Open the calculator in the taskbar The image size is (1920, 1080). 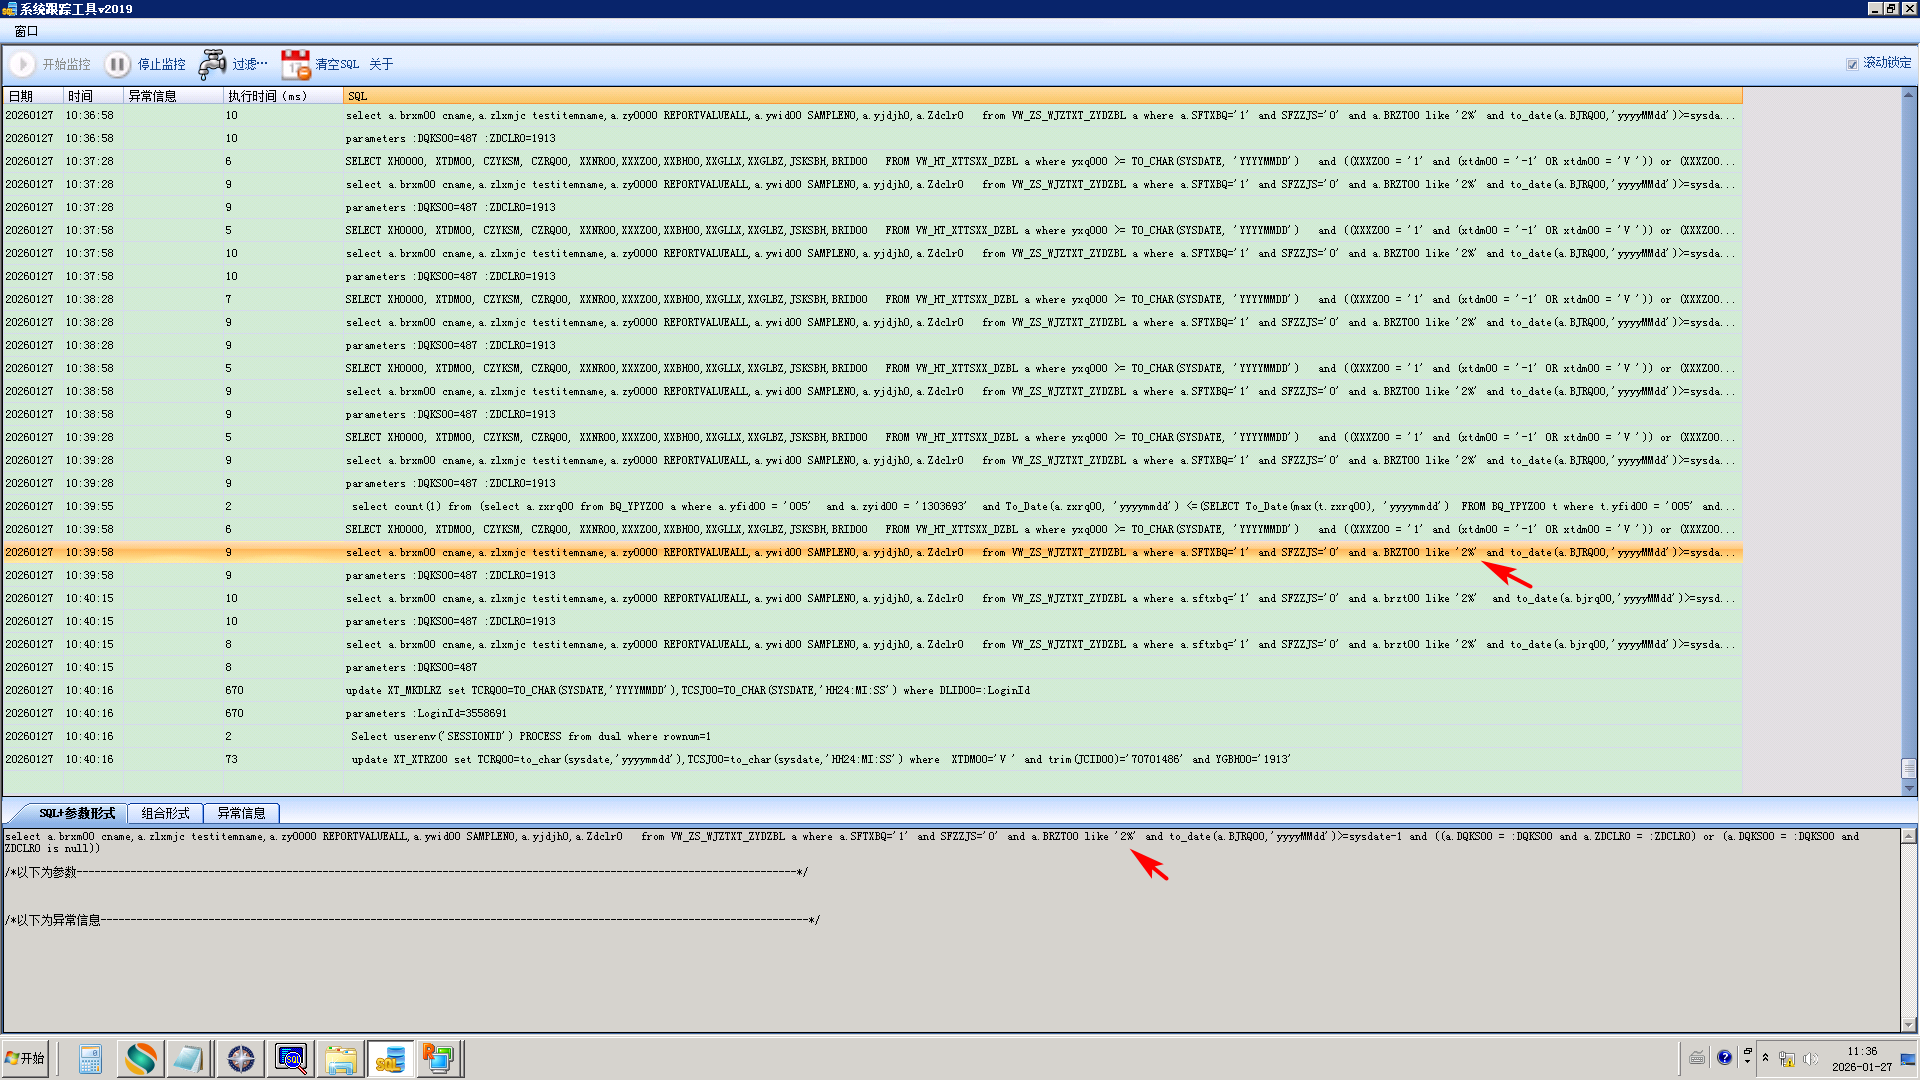(x=90, y=1058)
